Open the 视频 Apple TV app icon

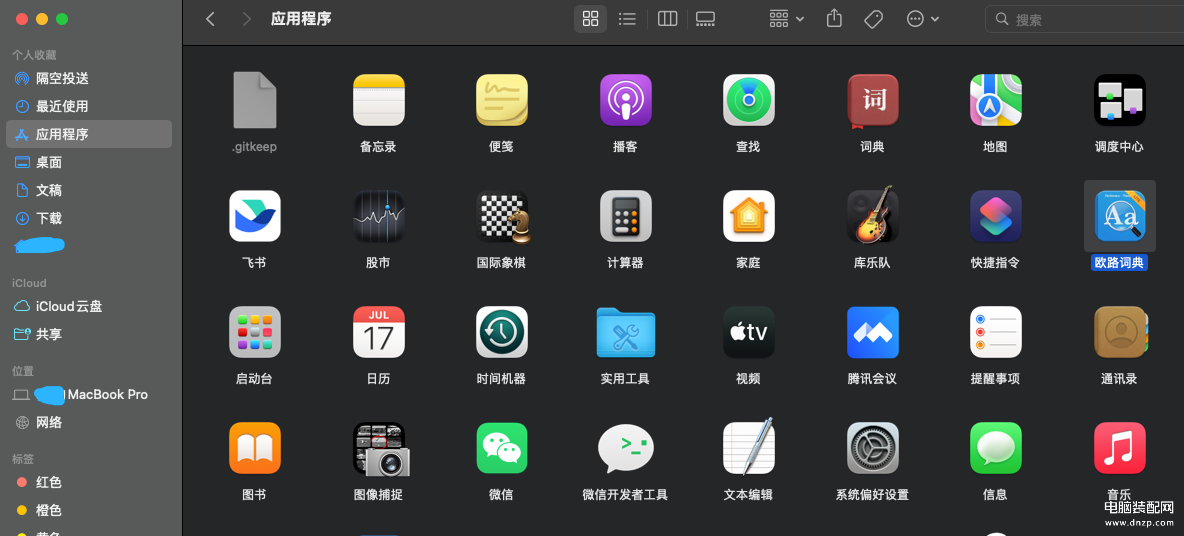point(748,332)
